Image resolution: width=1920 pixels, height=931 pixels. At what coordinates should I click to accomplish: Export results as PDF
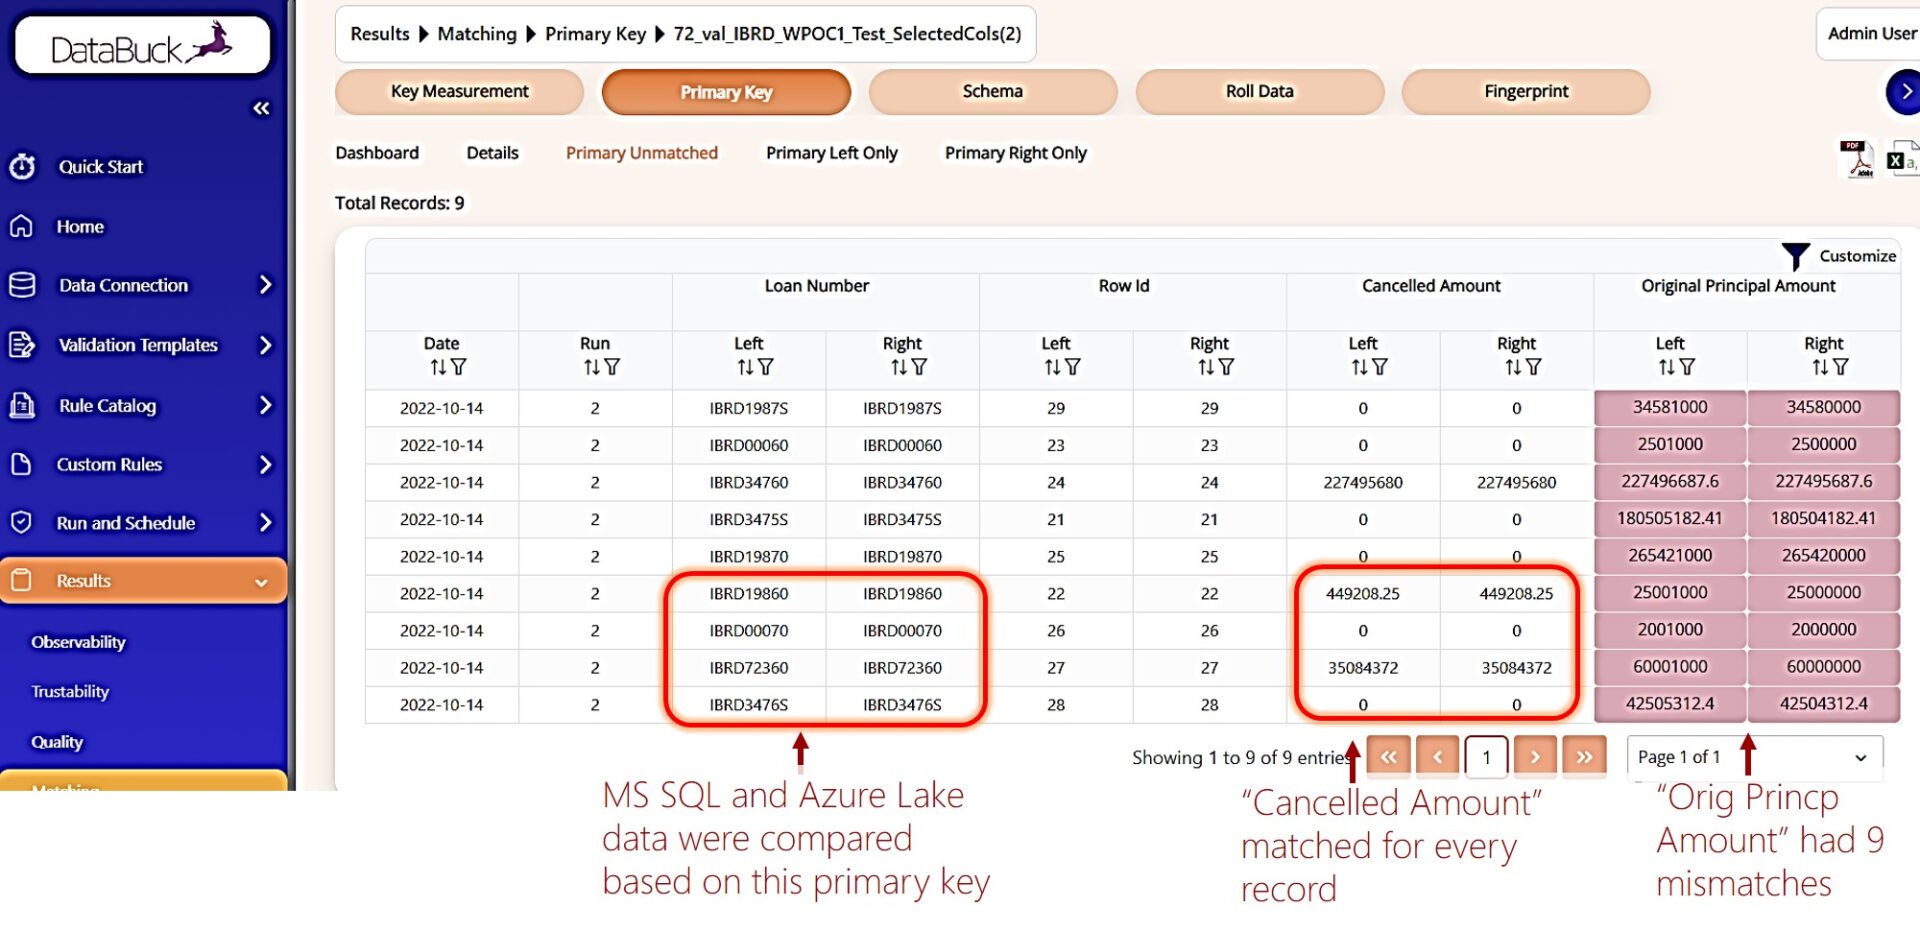pos(1857,159)
